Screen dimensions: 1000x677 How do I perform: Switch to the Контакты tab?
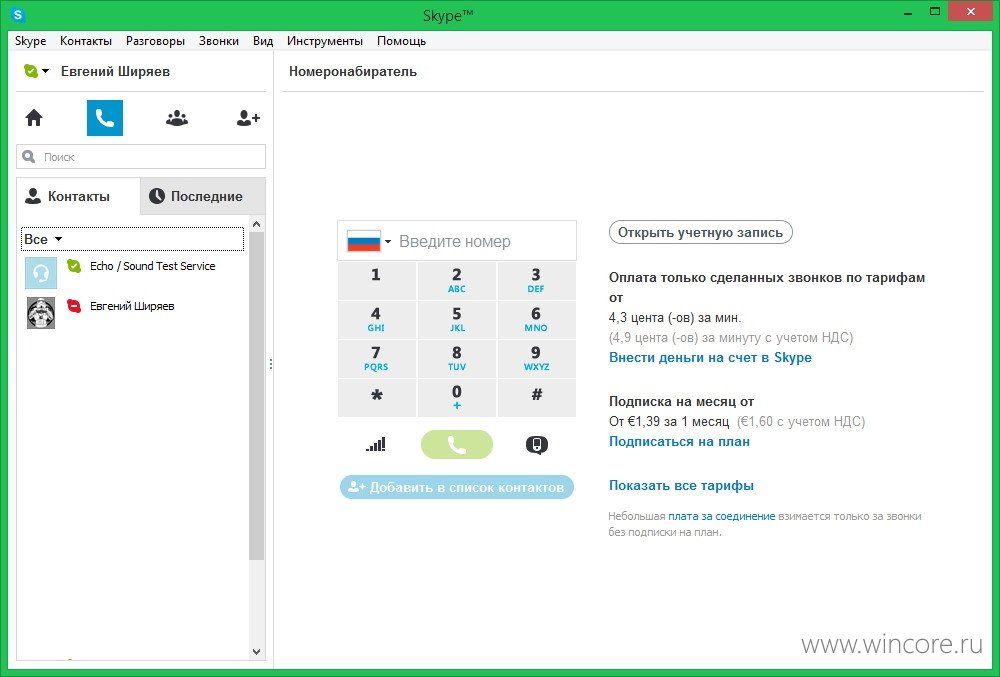click(x=78, y=196)
